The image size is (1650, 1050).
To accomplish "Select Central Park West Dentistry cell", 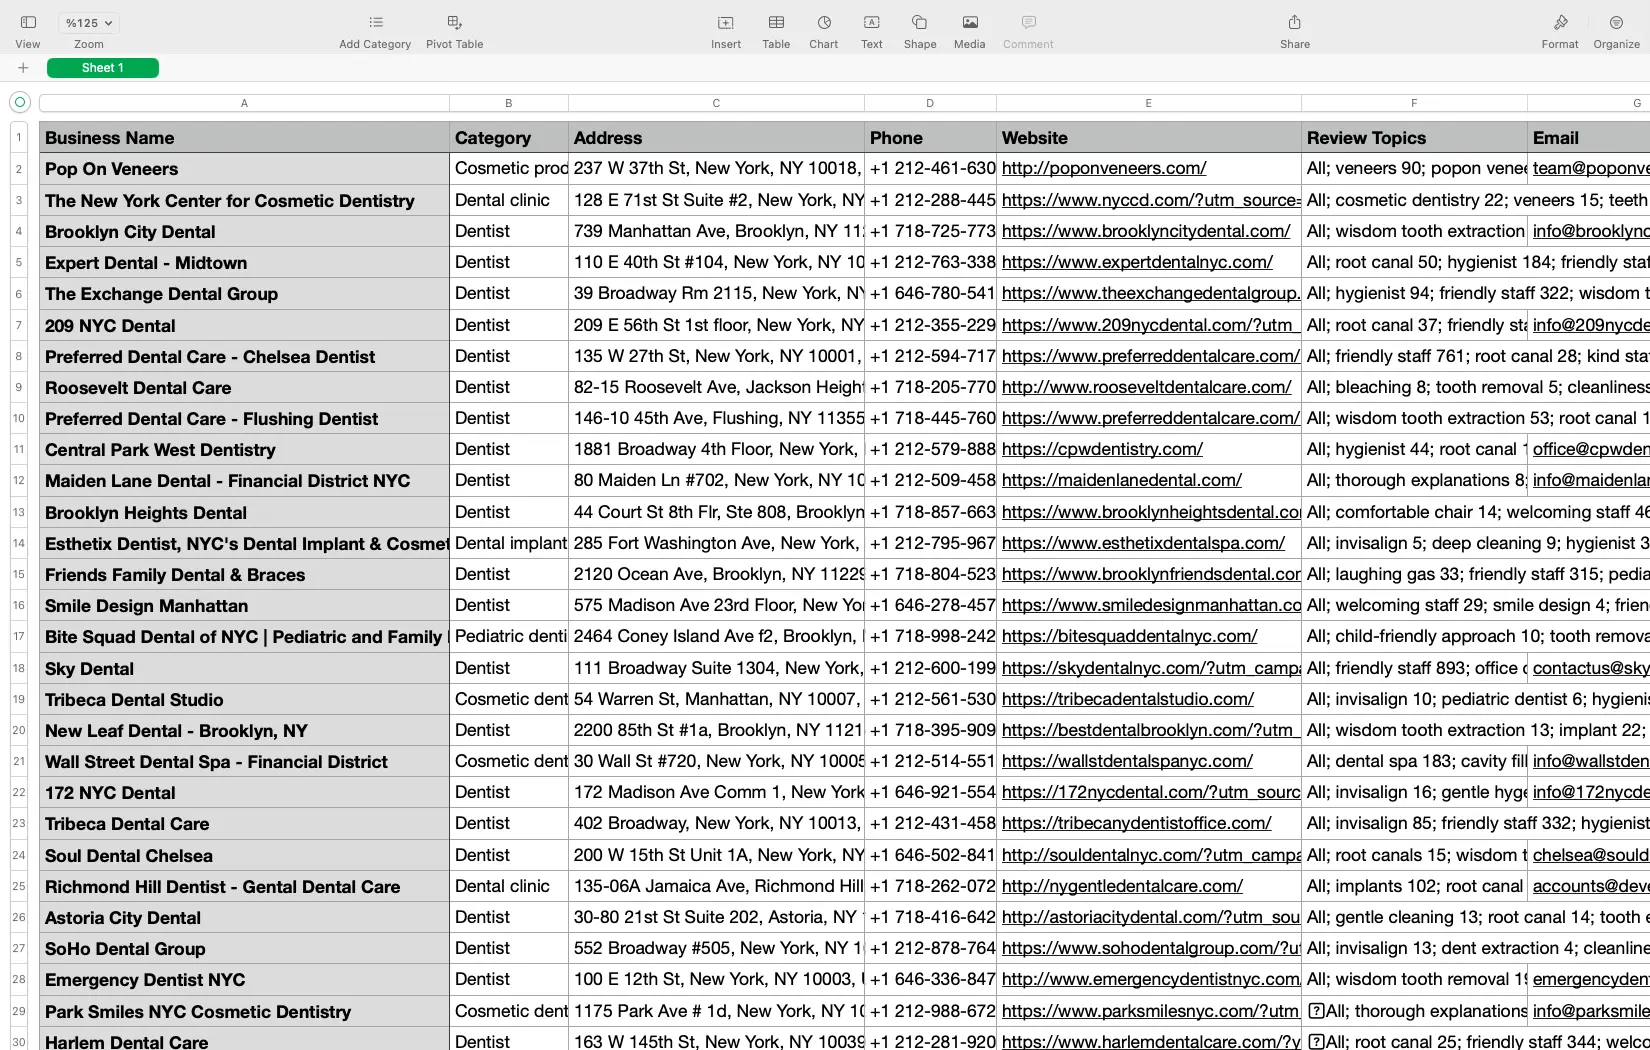I will [244, 450].
